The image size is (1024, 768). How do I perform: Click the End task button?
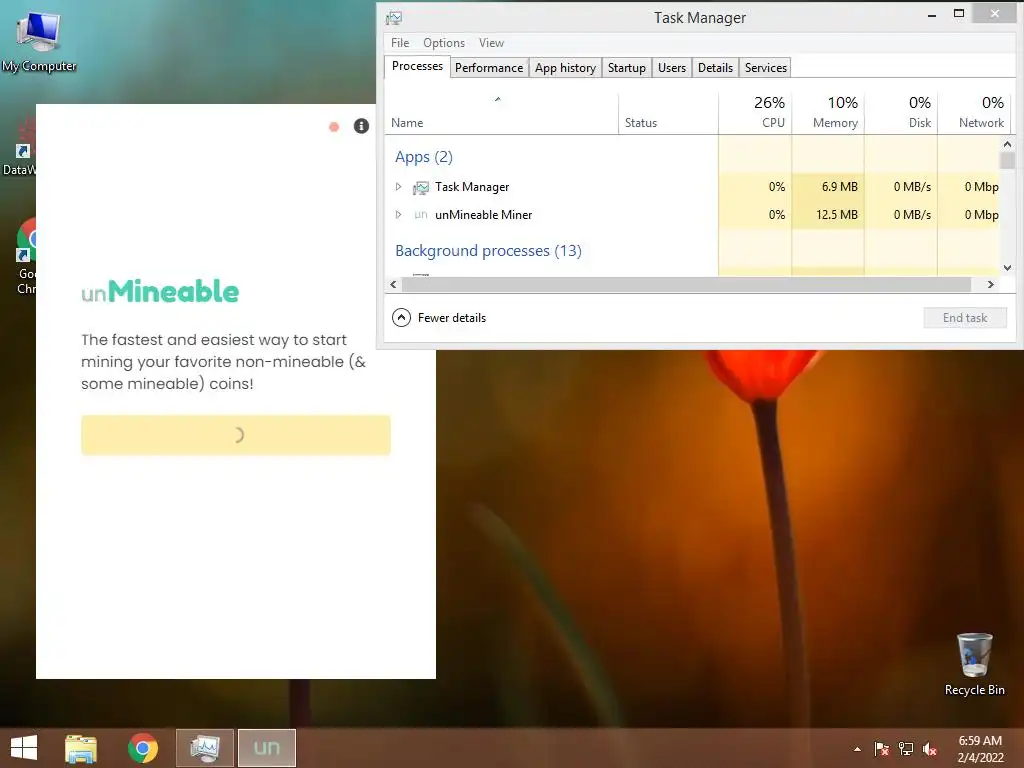pos(965,318)
